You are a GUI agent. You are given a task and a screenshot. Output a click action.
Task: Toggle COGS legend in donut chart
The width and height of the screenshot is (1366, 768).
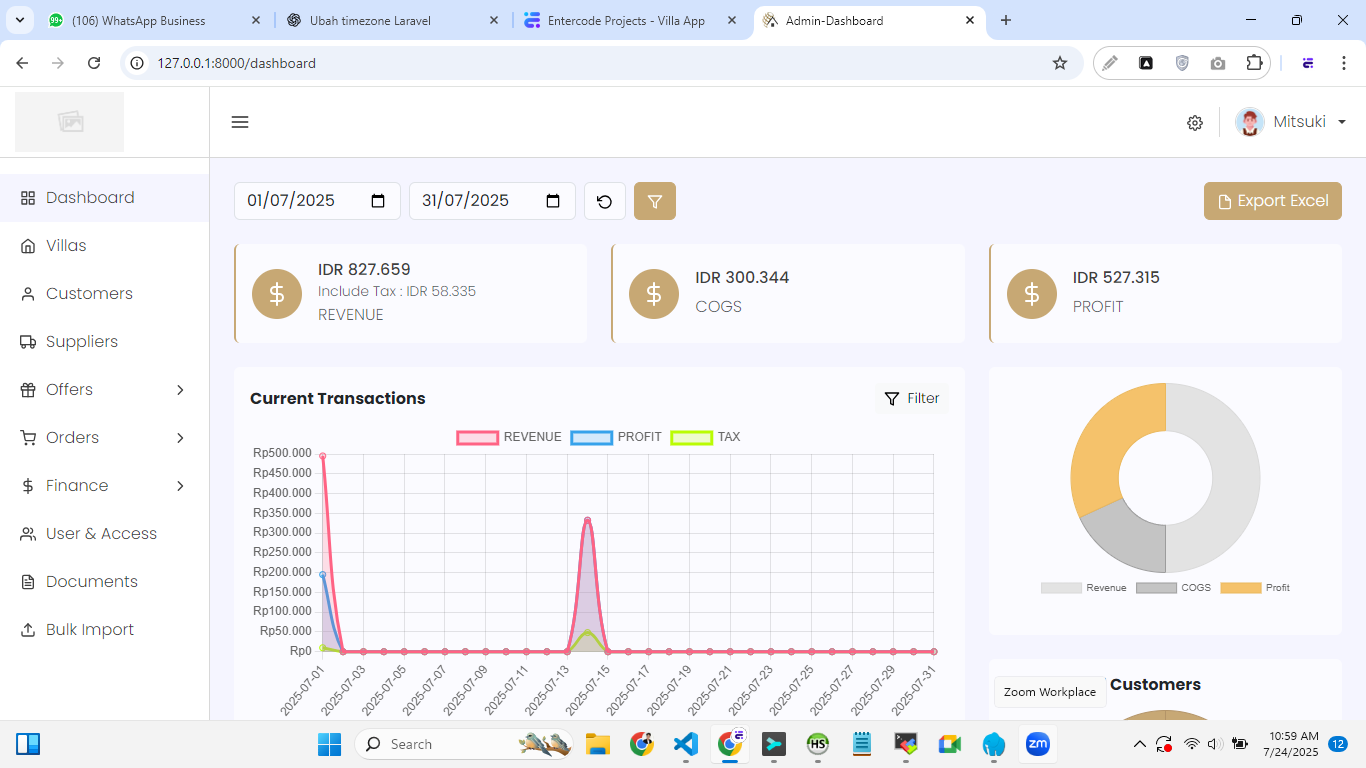point(1174,588)
